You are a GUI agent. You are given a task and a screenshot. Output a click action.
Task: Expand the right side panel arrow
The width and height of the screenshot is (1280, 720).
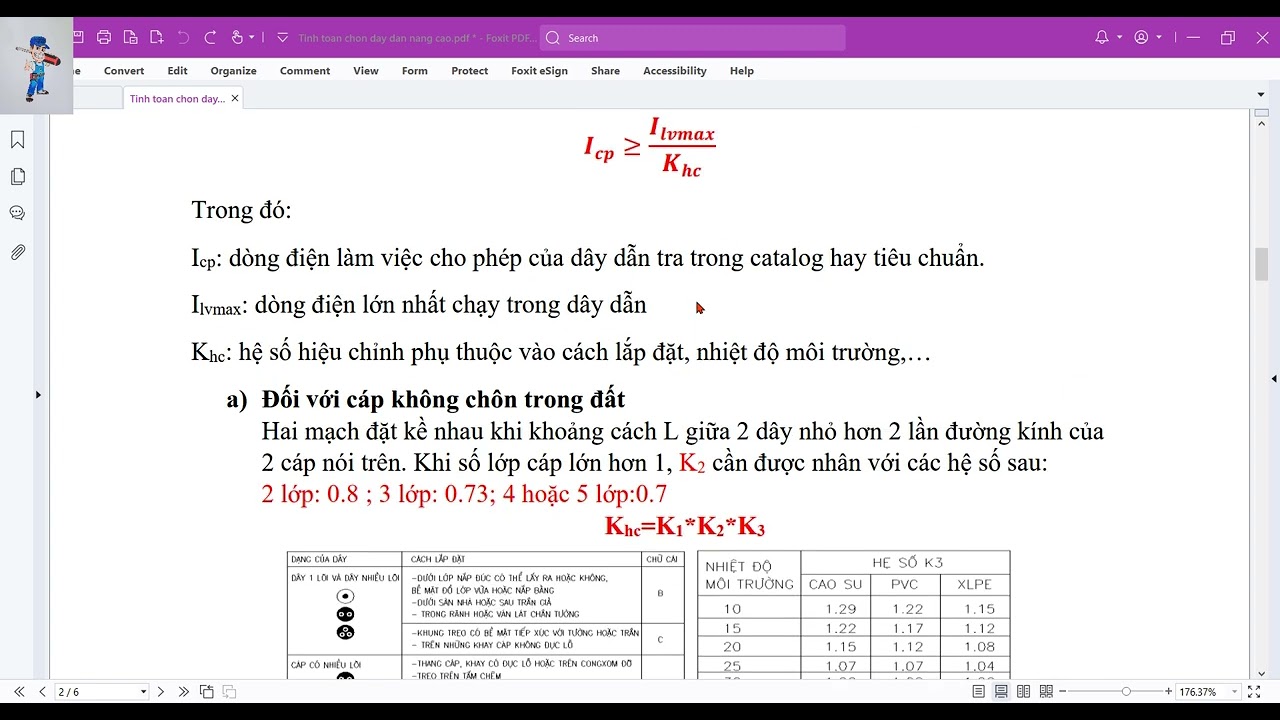(x=1274, y=379)
